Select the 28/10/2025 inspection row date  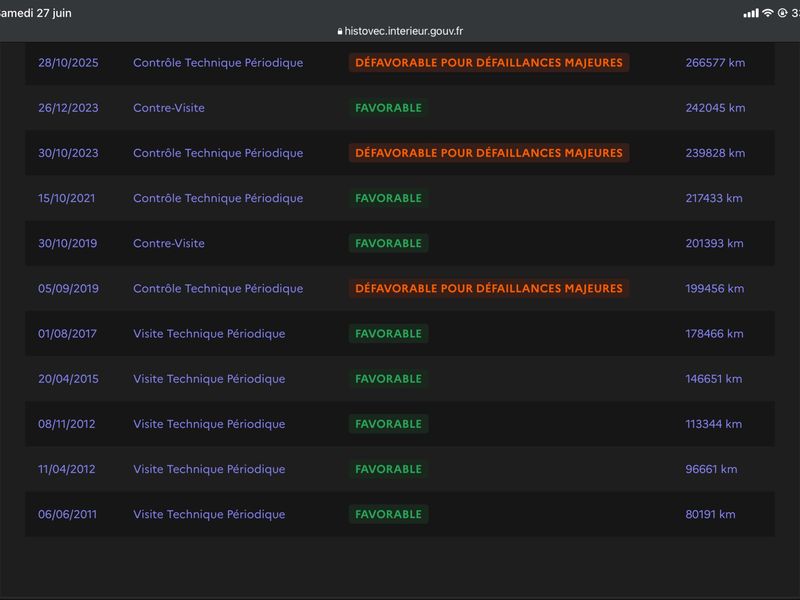(x=68, y=63)
